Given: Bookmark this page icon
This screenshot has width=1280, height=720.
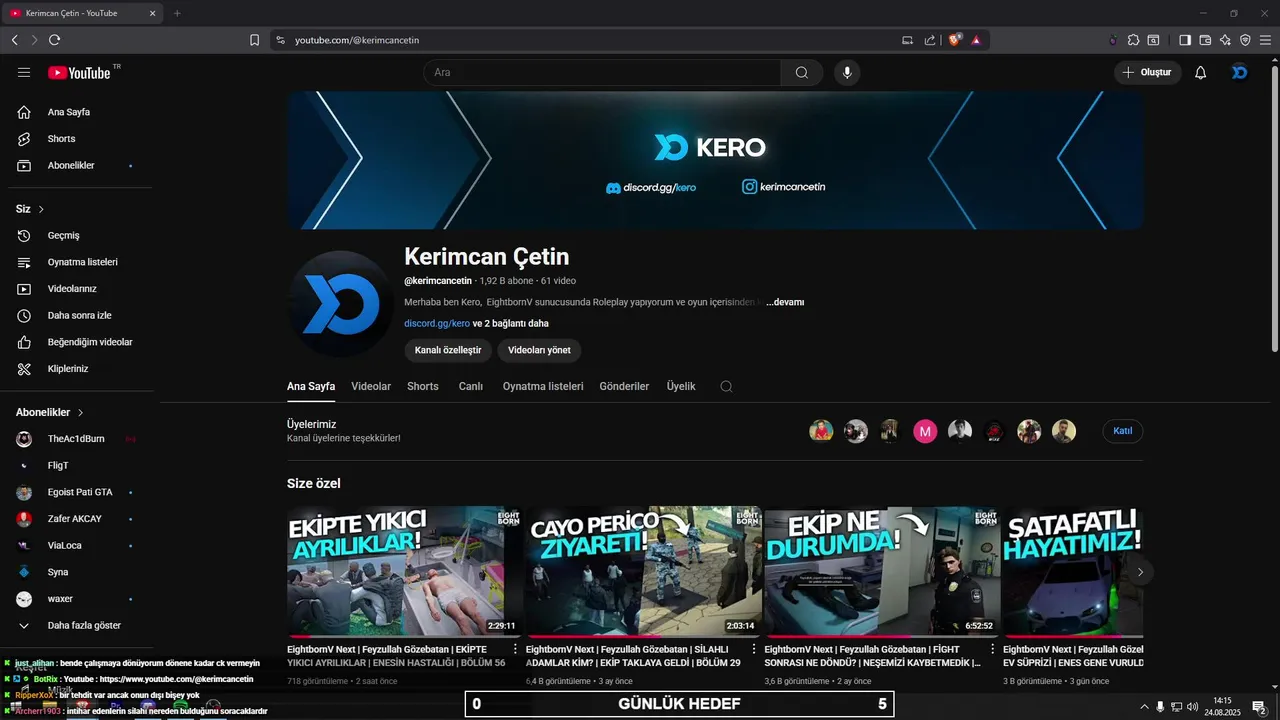Looking at the screenshot, I should pos(254,40).
